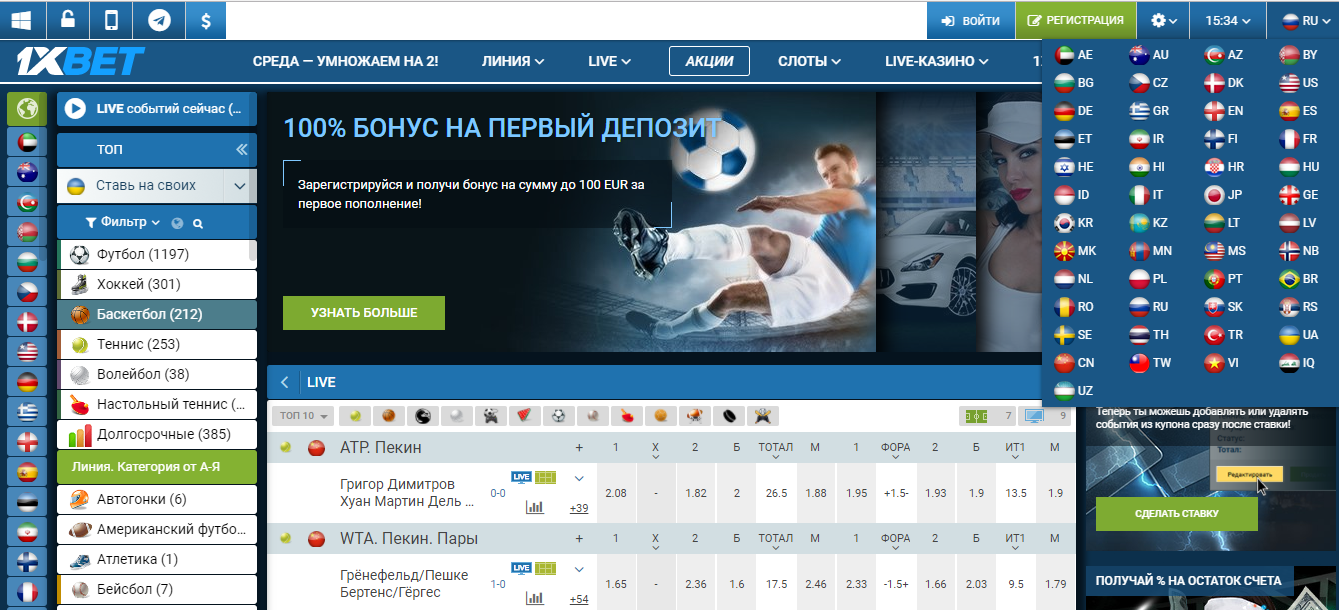The image size is (1339, 610).
Task: Open the 15:34 time zone dropdown
Action: coord(1228,20)
